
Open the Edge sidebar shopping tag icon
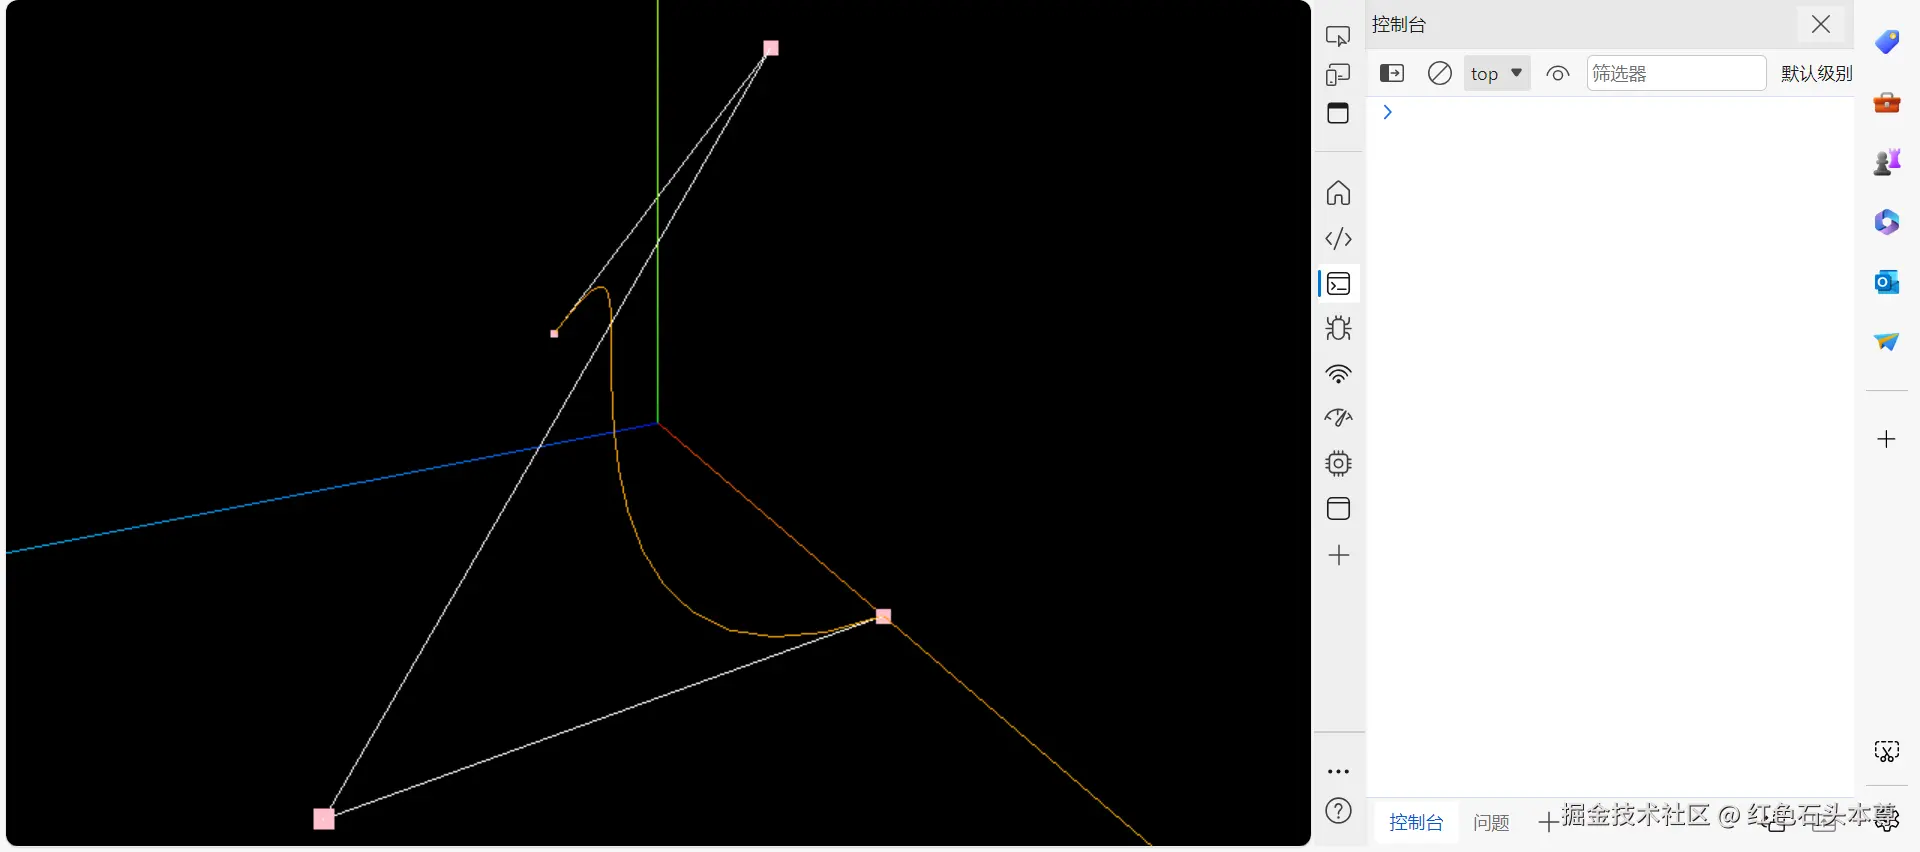click(x=1887, y=42)
